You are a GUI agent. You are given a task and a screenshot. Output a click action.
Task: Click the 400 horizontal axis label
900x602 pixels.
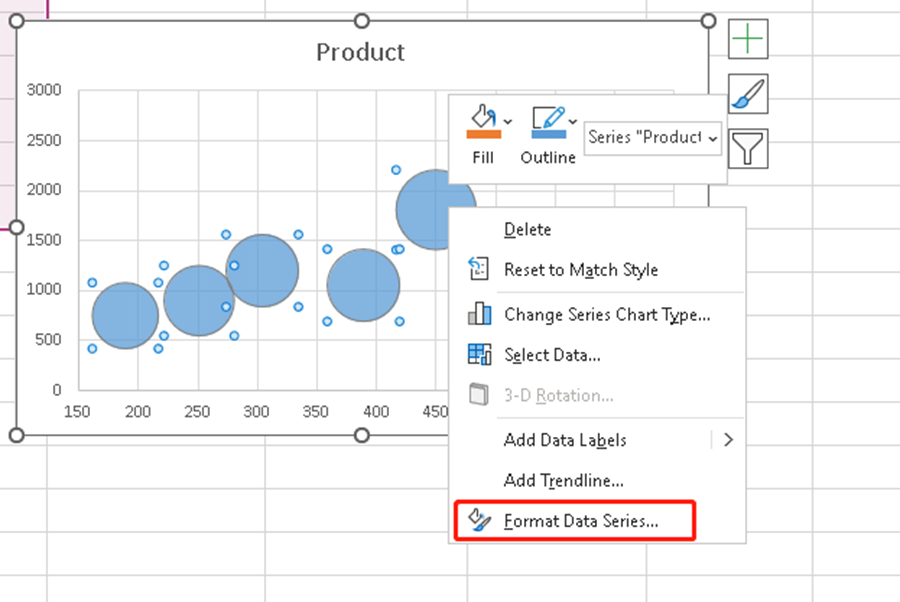pyautogui.click(x=376, y=411)
